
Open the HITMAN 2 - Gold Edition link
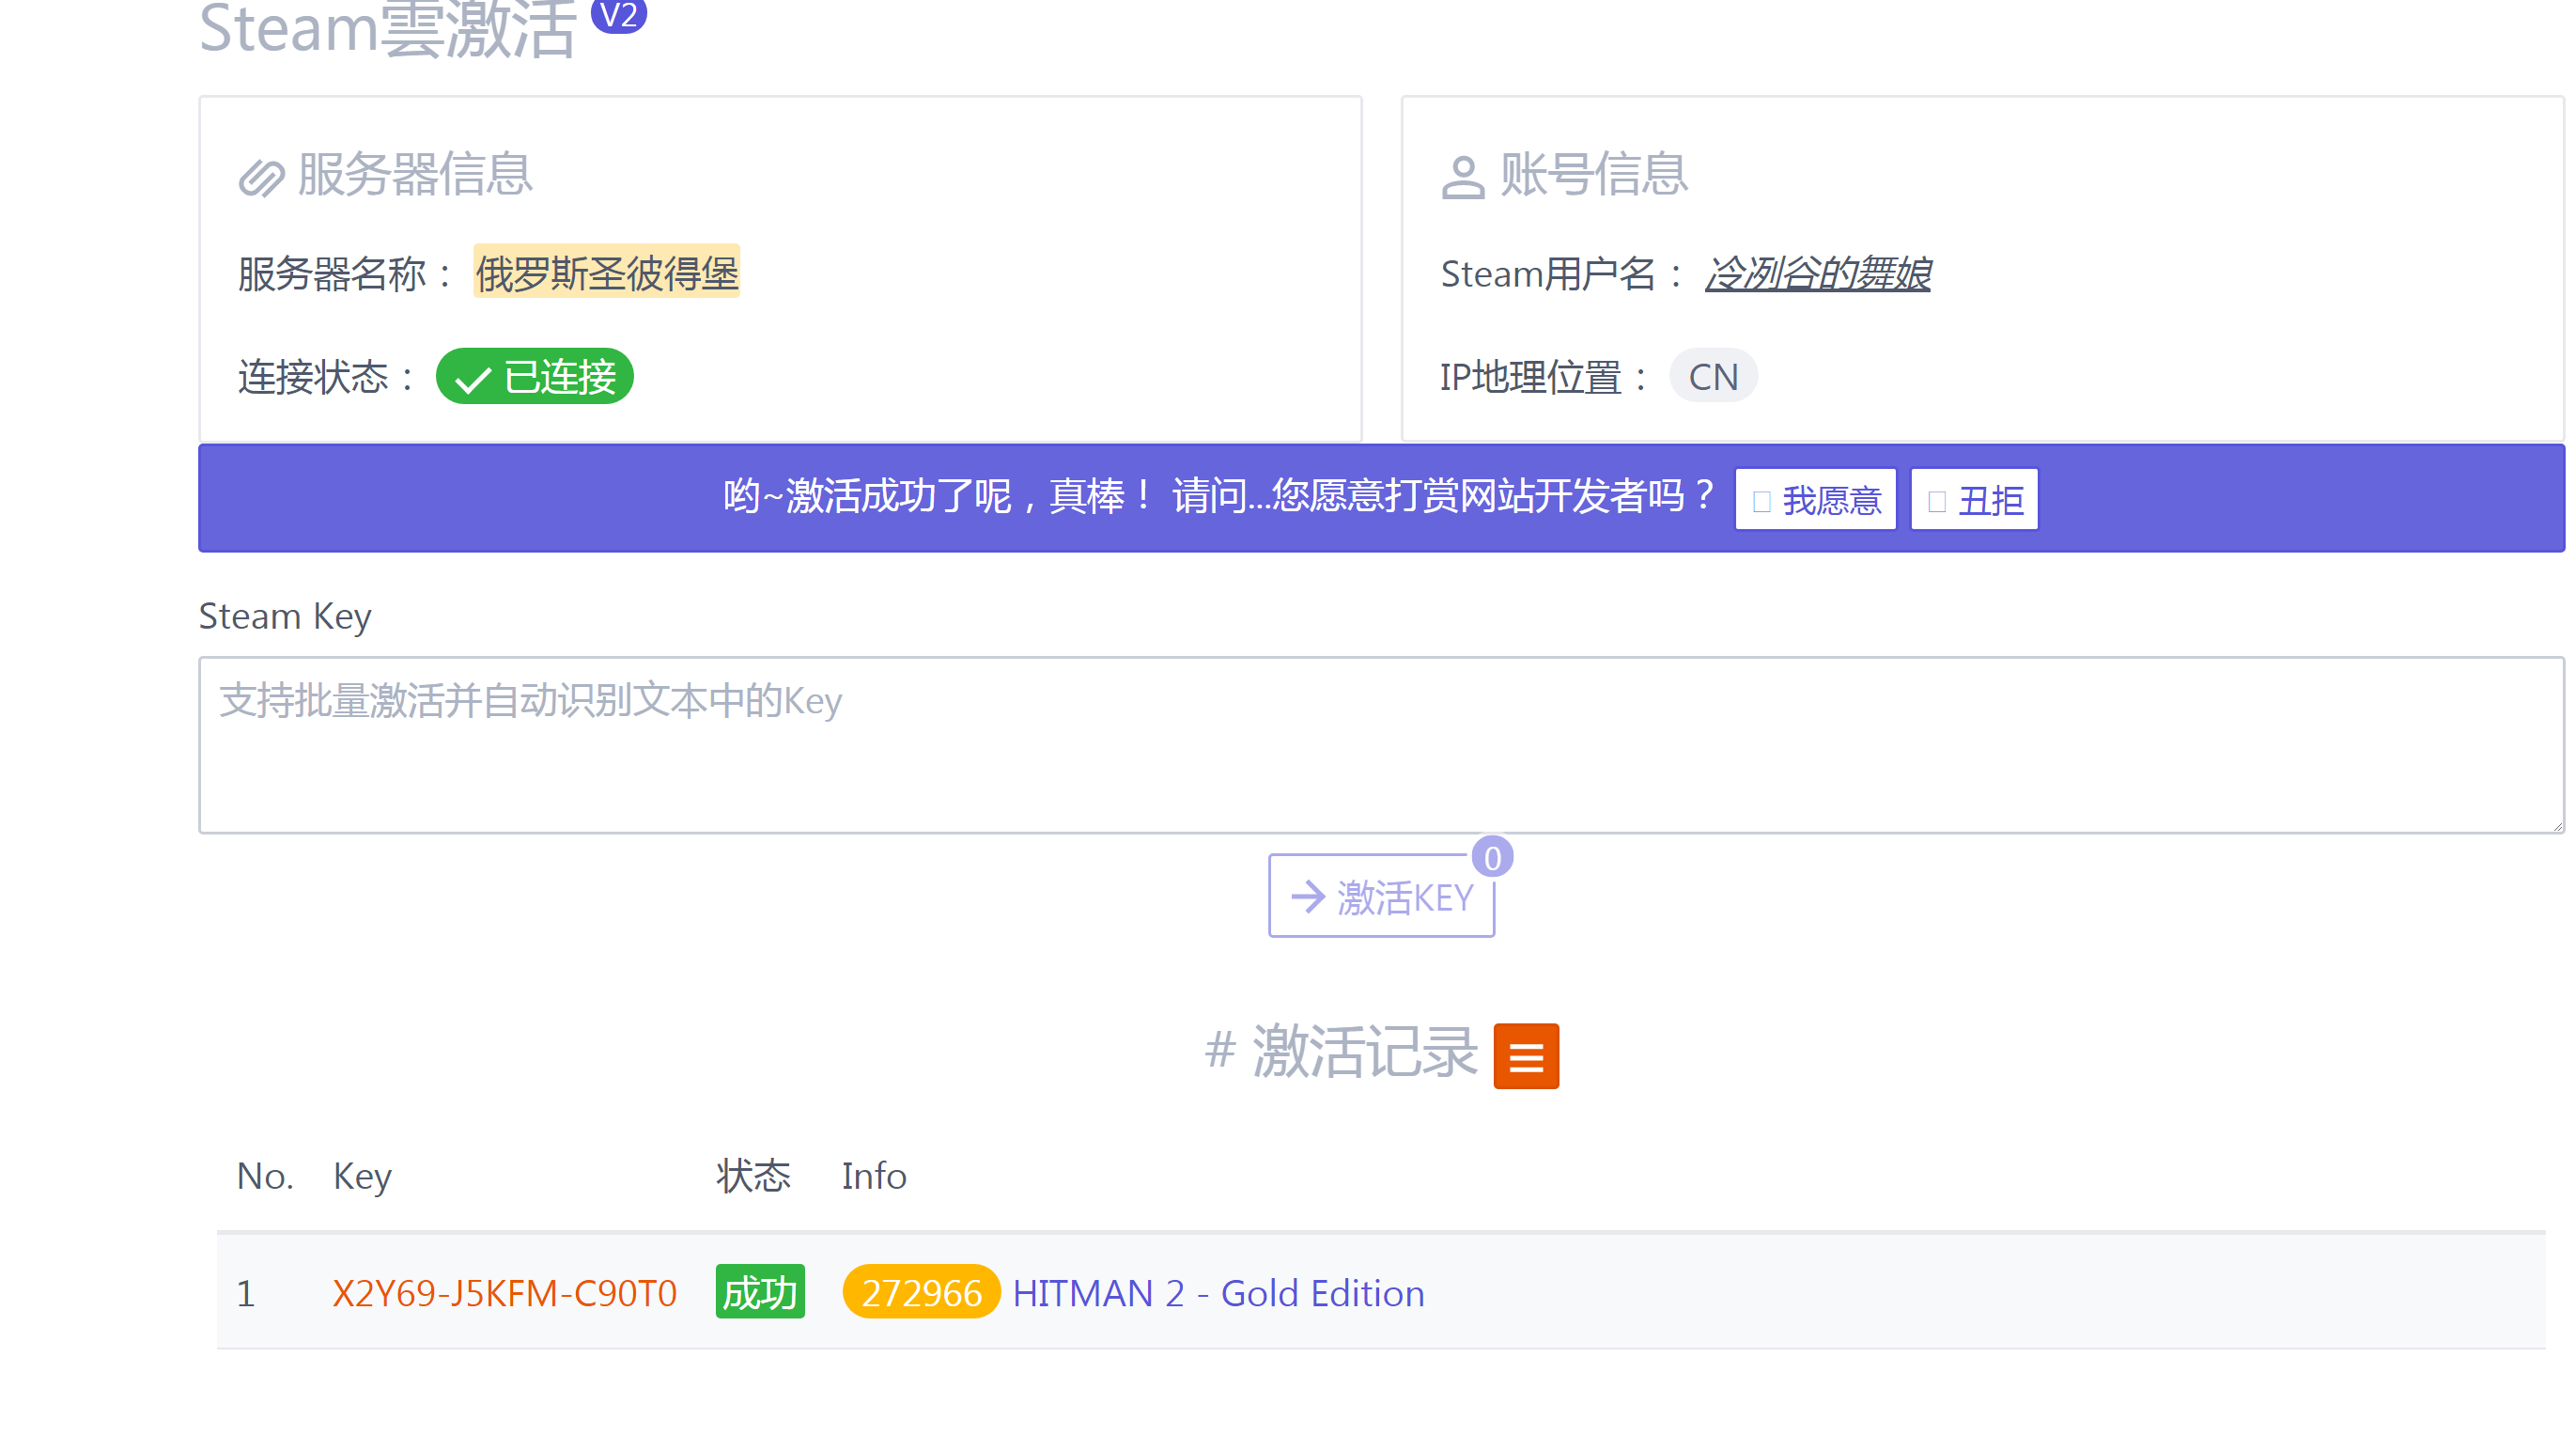click(1218, 1293)
